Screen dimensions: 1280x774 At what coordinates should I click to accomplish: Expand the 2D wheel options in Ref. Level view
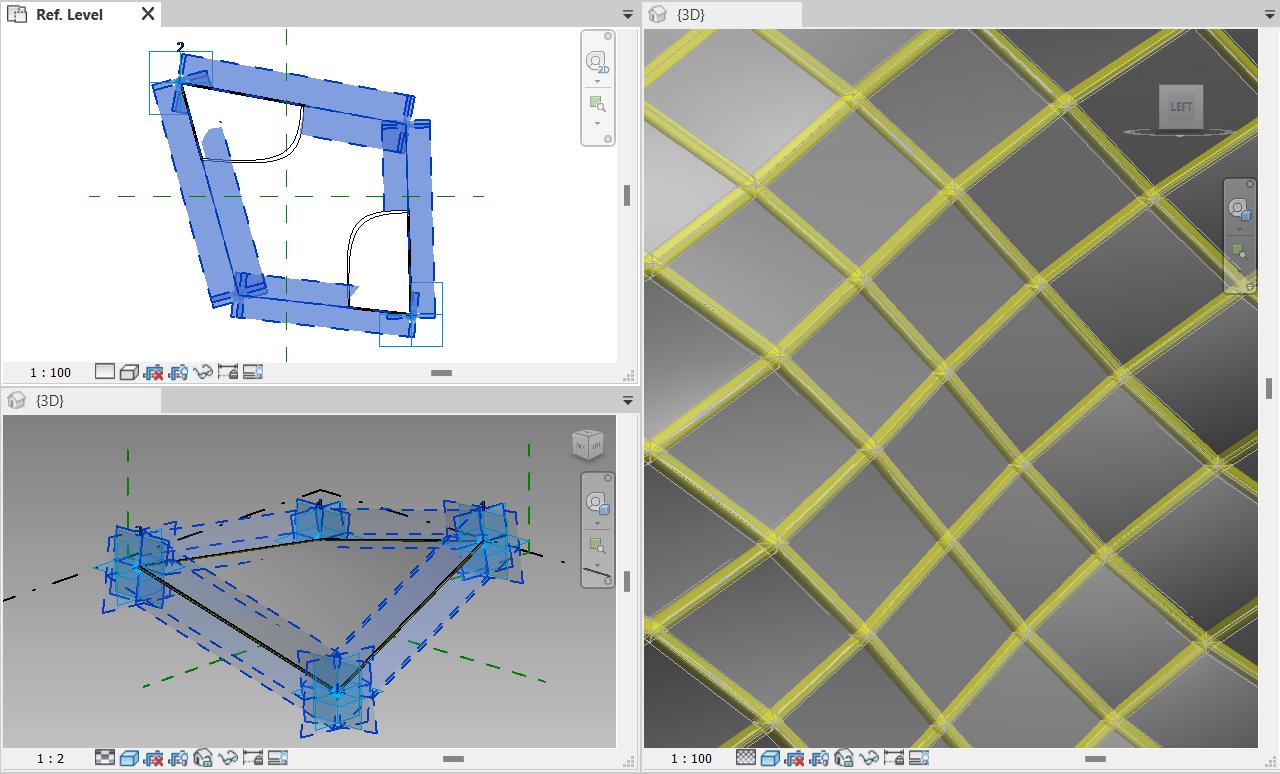597,81
